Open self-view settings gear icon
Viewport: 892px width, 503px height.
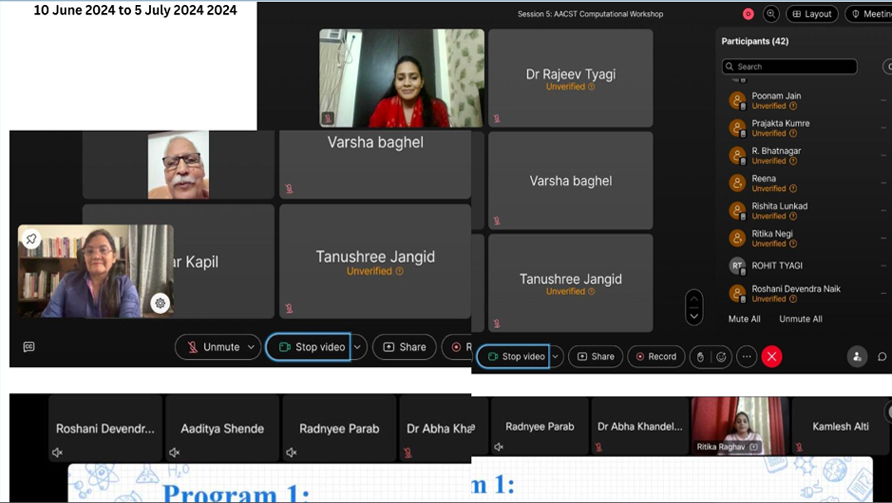(160, 303)
